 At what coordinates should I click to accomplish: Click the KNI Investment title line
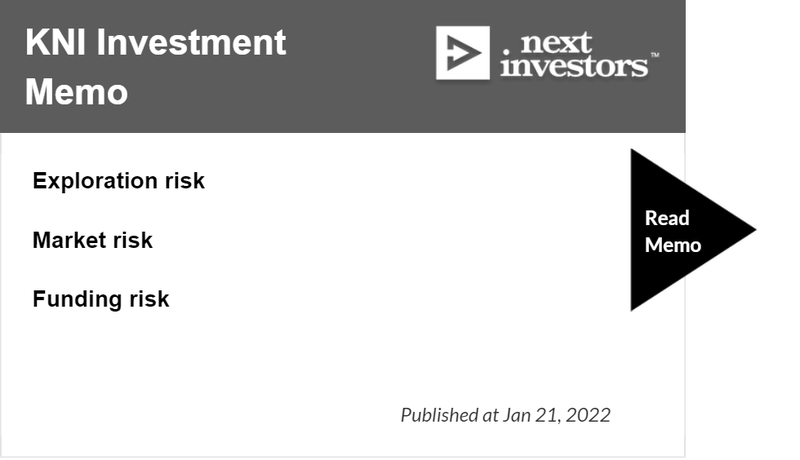pyautogui.click(x=156, y=42)
